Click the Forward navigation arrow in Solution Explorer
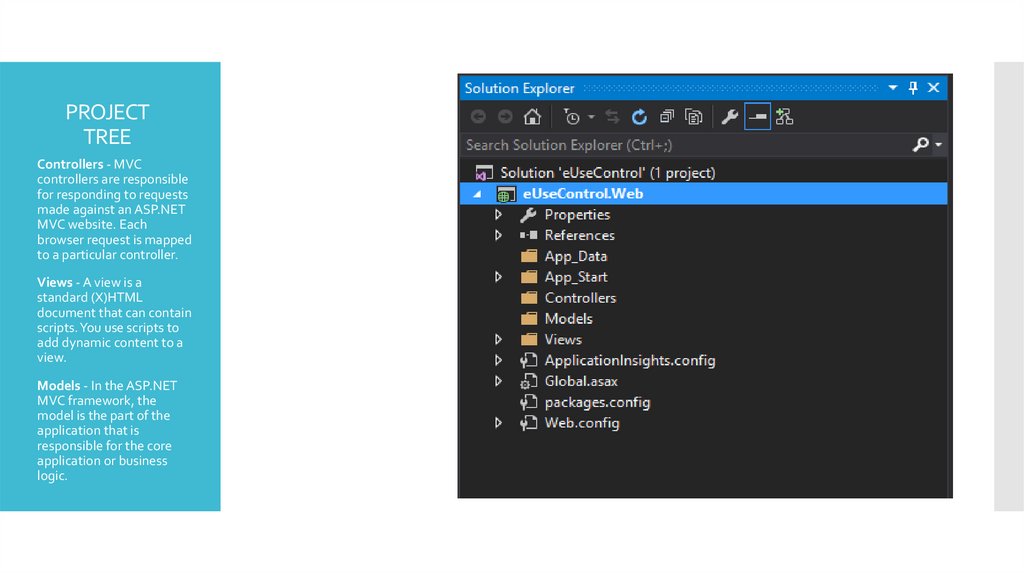Viewport: 1024px width, 574px height. 505,117
